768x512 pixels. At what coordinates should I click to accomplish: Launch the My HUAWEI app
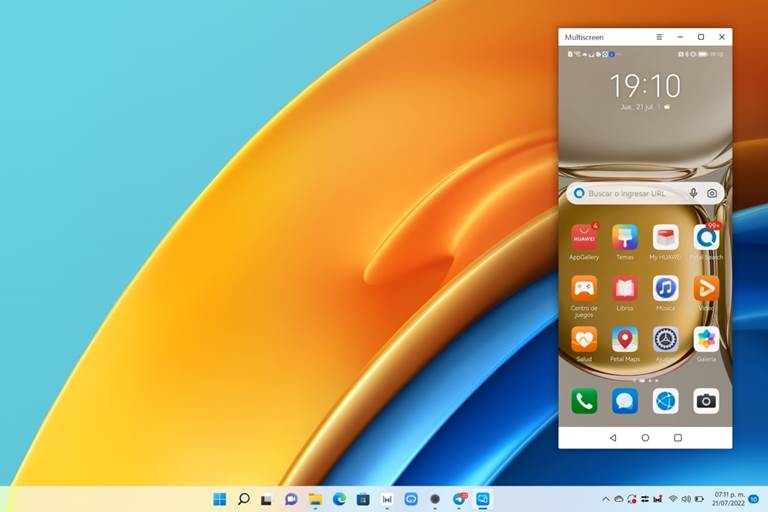[665, 238]
